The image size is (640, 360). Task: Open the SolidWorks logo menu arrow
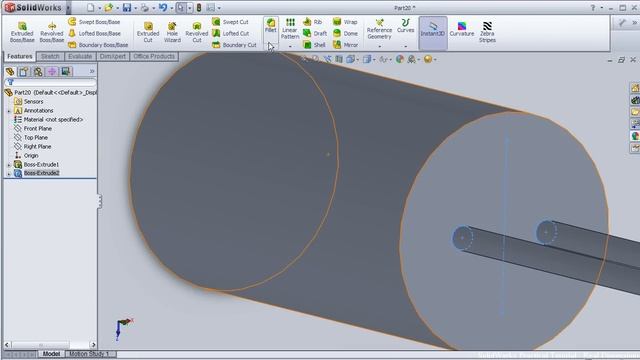click(x=68, y=8)
